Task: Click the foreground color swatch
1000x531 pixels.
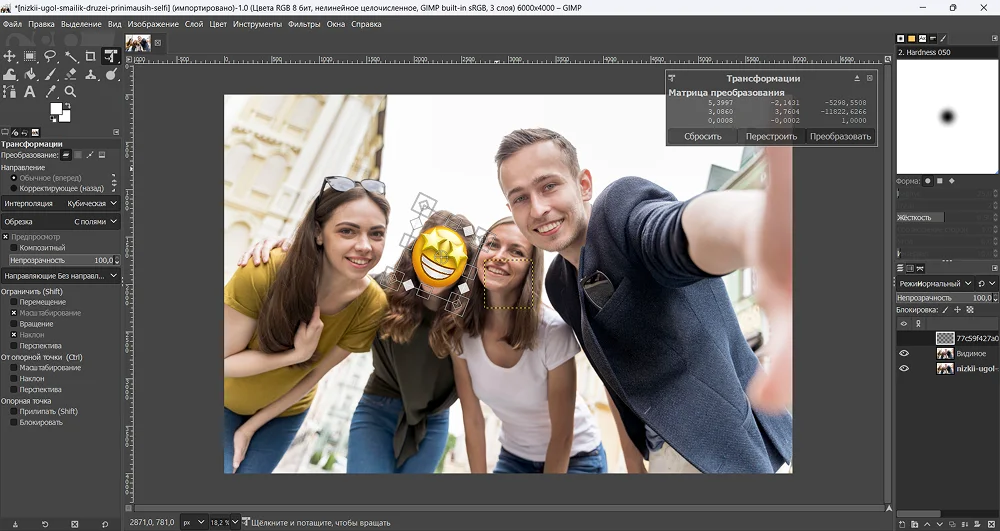Action: (57, 109)
